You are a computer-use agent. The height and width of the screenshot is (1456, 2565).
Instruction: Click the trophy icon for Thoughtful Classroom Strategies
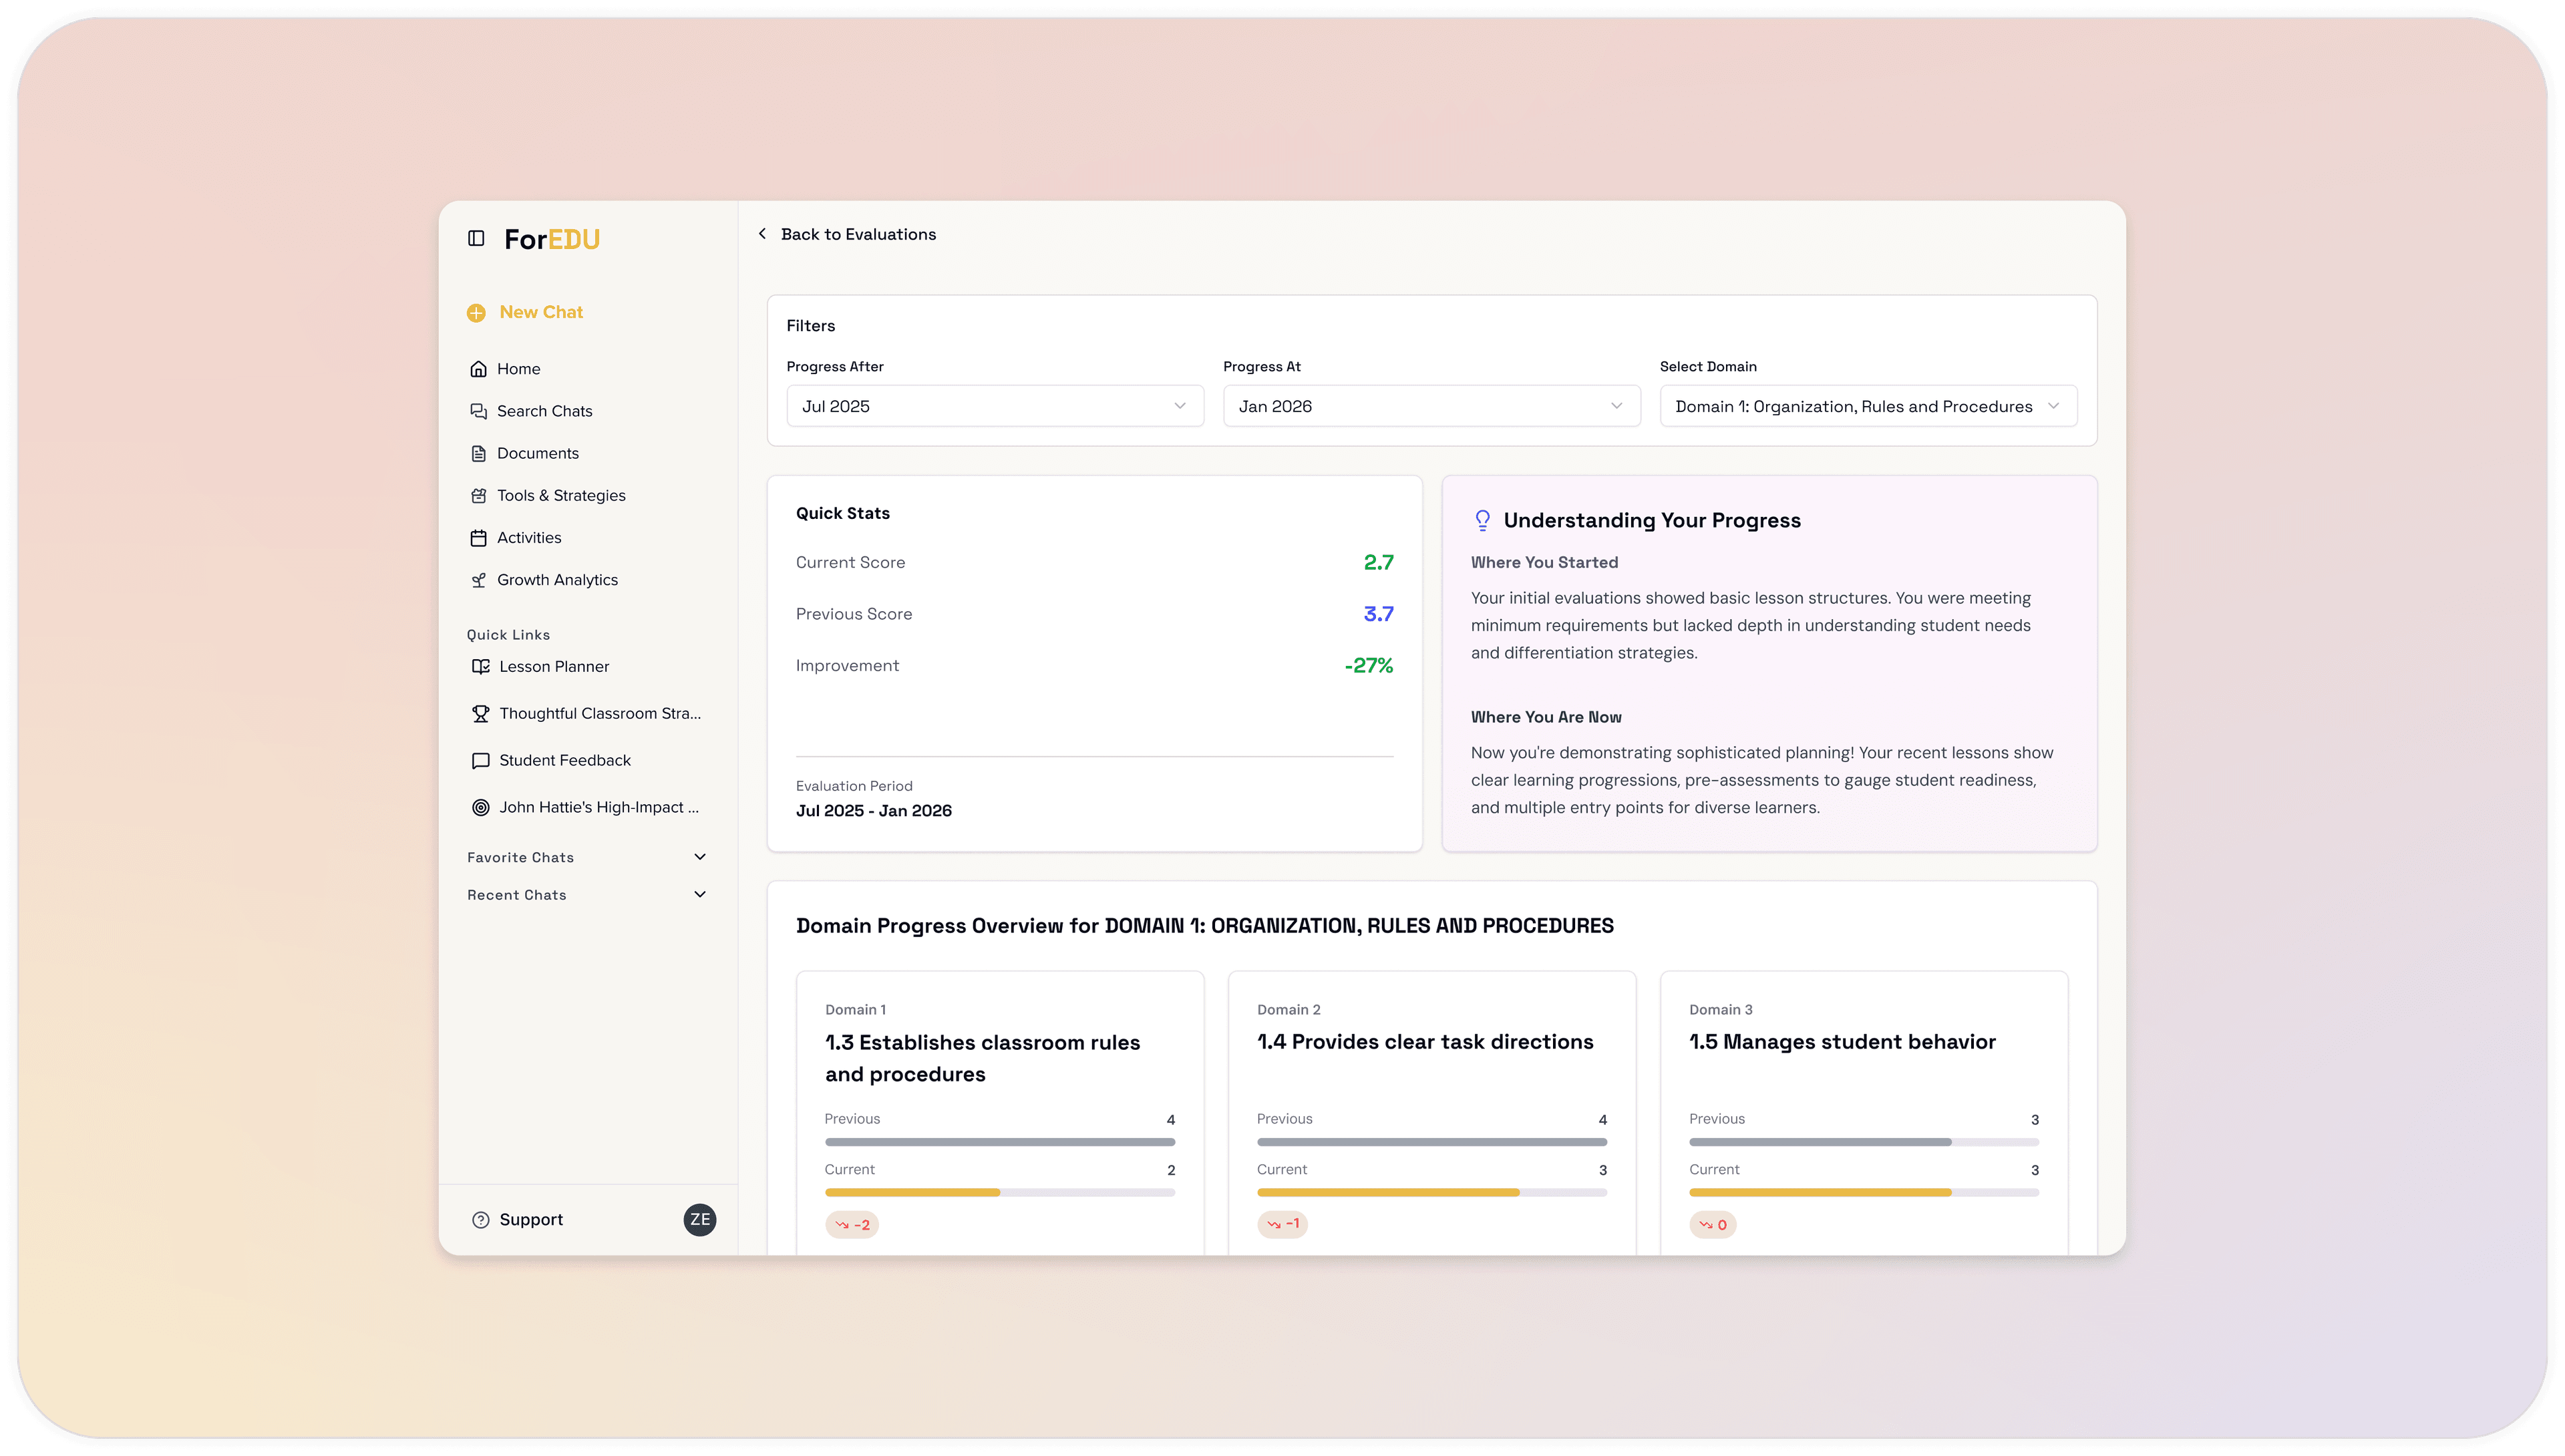(481, 713)
